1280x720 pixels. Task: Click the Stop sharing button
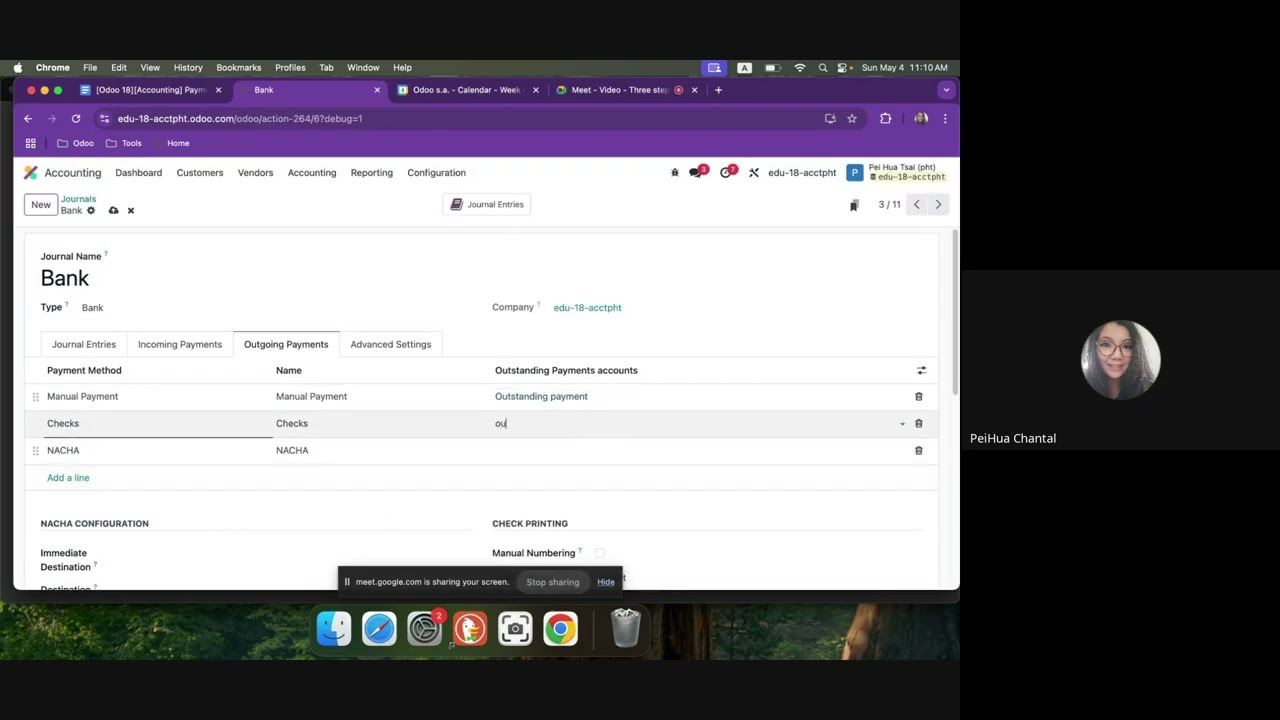coord(553,582)
